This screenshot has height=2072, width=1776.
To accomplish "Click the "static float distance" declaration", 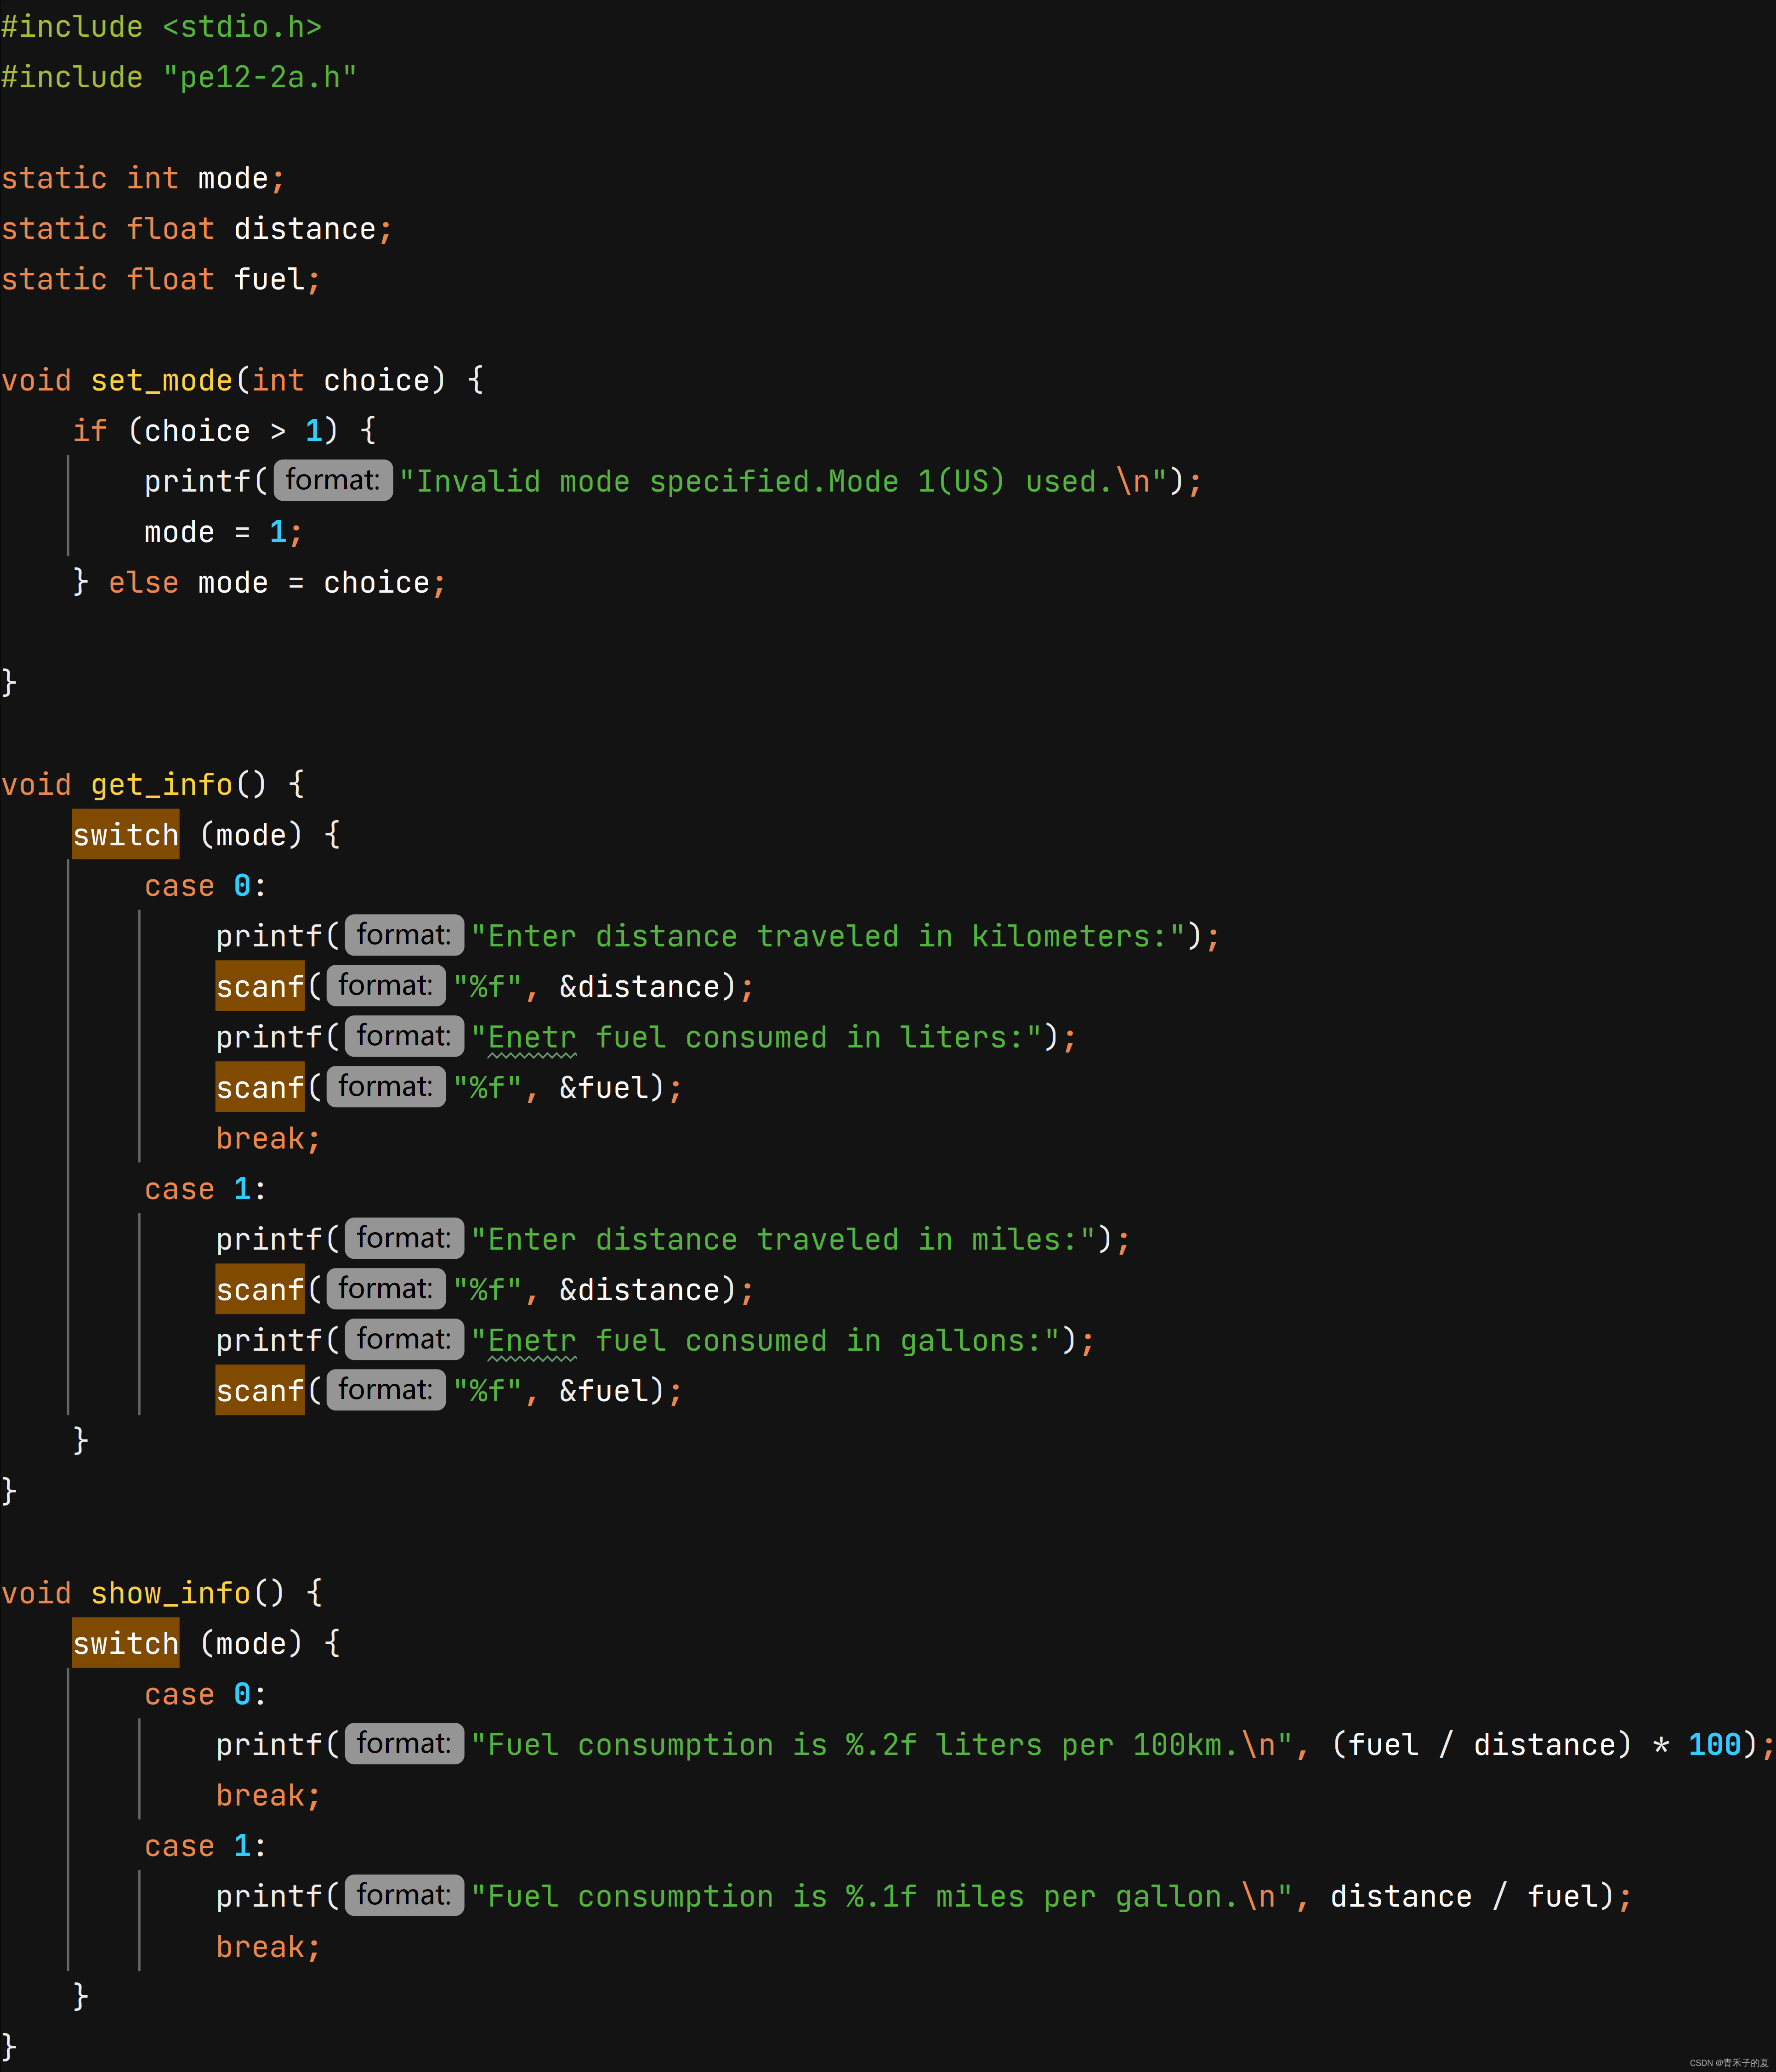I will [x=196, y=229].
